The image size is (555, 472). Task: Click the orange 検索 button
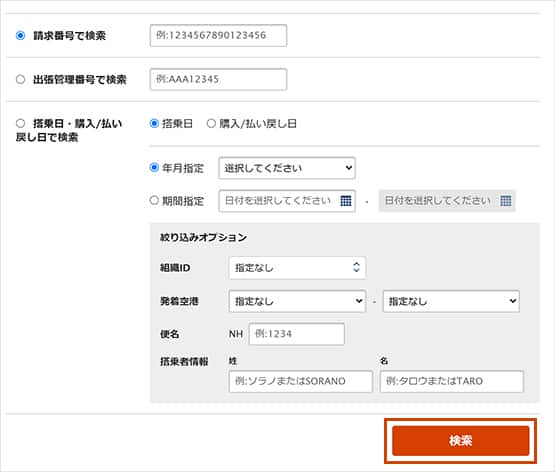coord(460,441)
